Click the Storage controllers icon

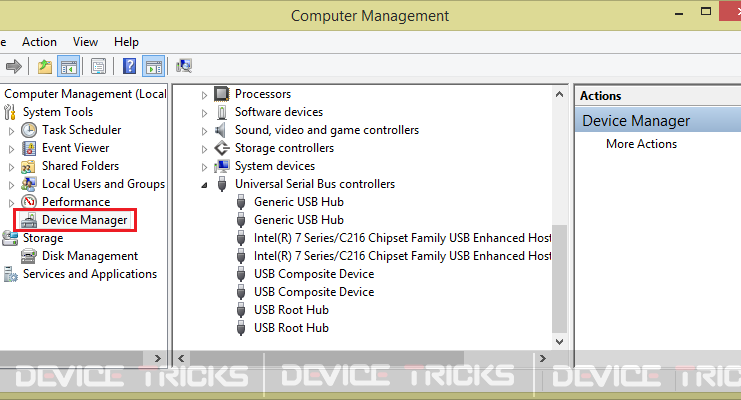click(222, 148)
